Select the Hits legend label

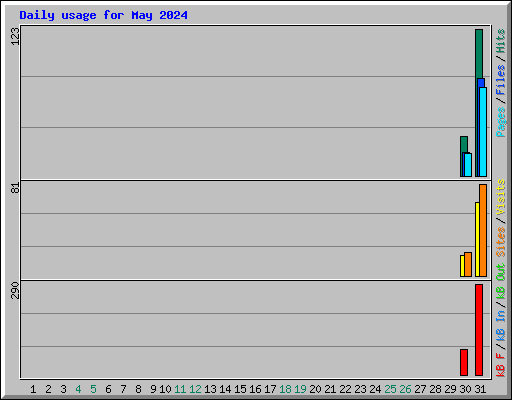tap(501, 41)
